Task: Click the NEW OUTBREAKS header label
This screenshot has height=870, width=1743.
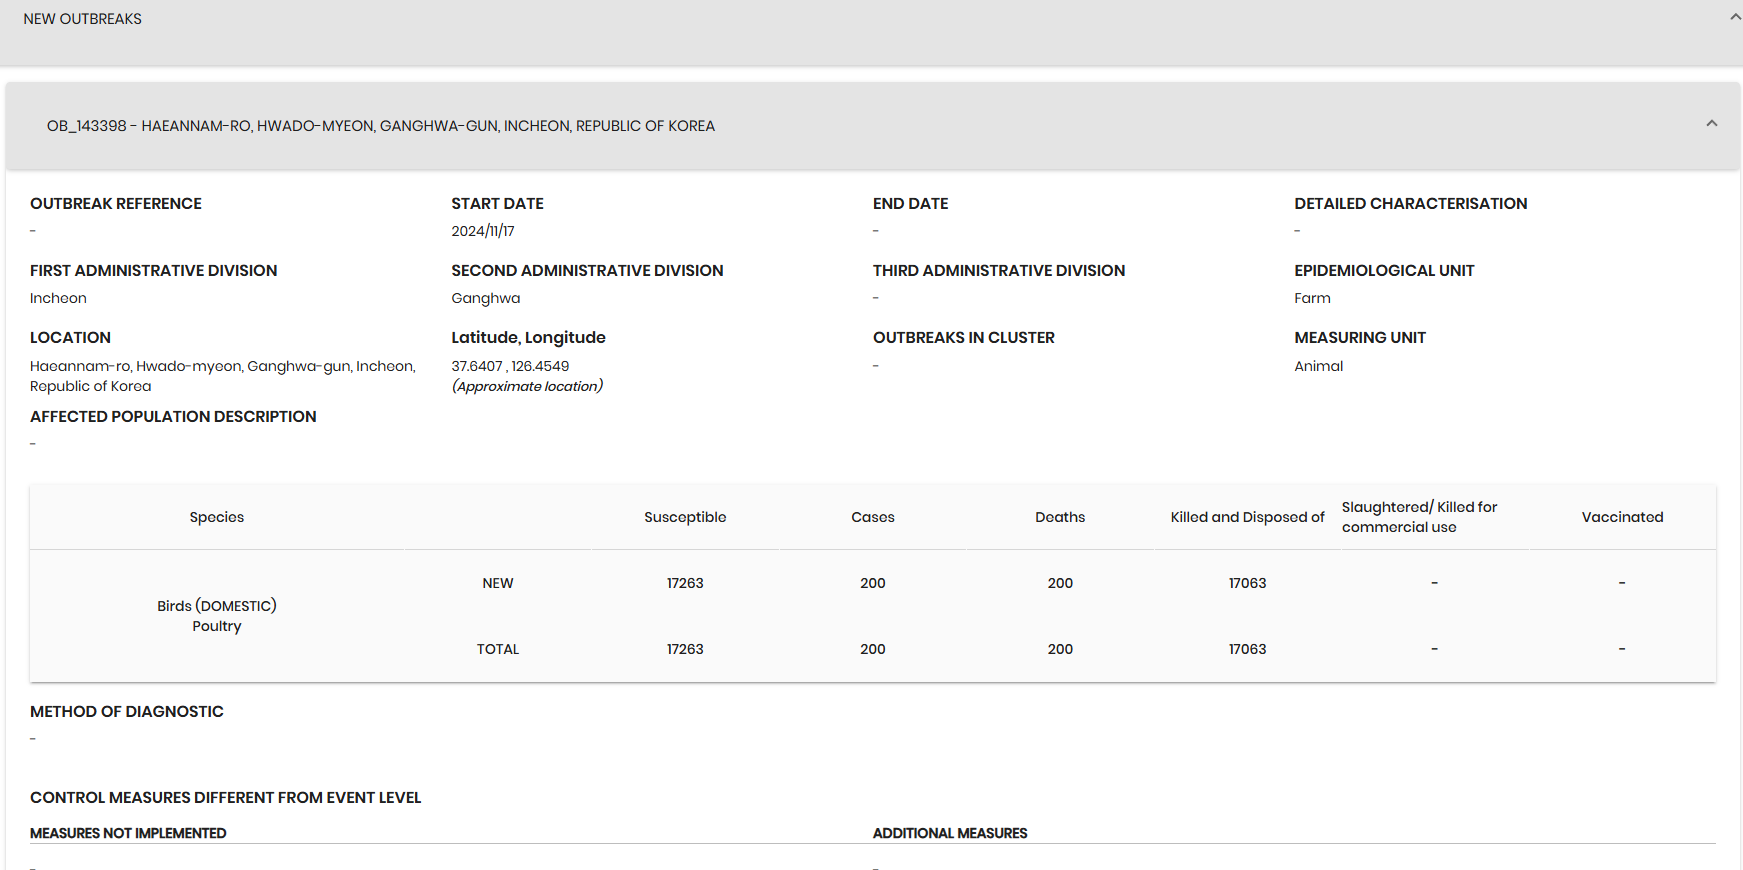Action: tap(83, 19)
